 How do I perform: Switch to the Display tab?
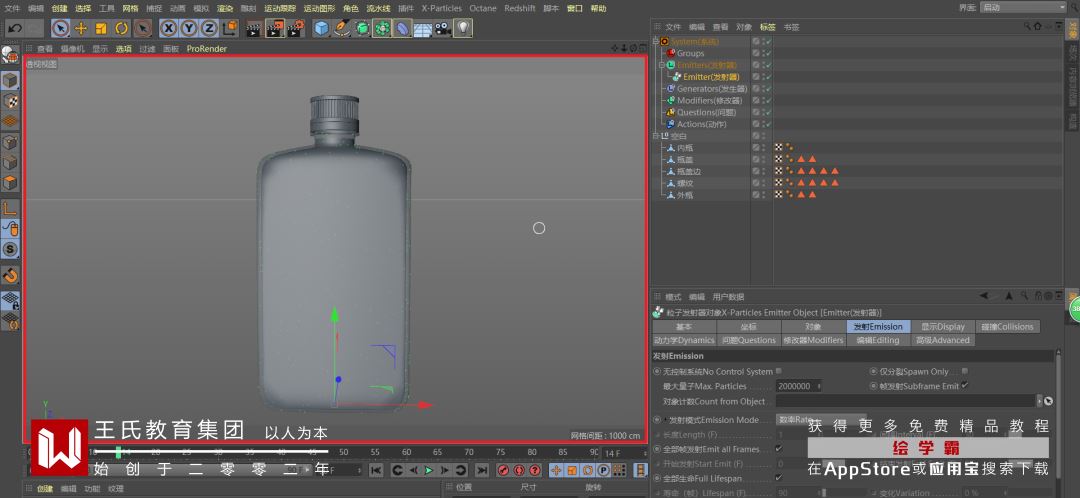click(942, 326)
